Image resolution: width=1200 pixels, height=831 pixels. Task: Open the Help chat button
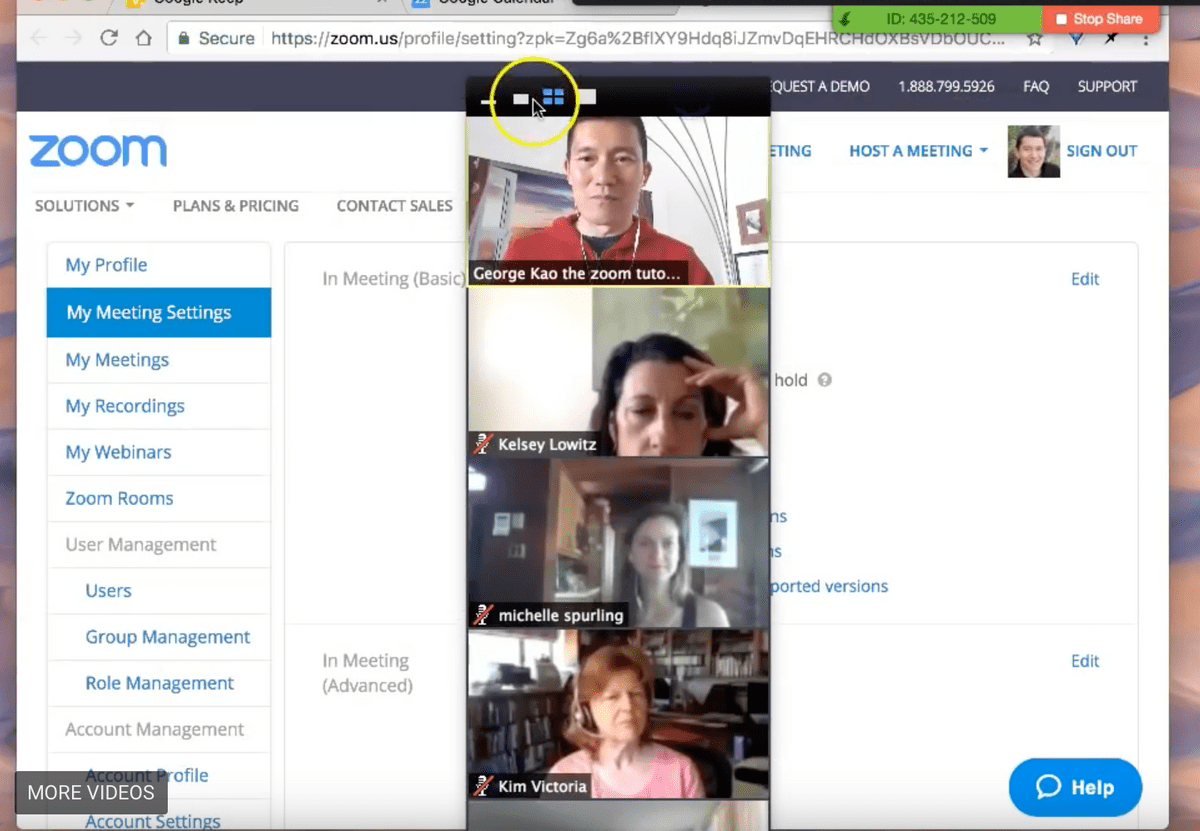tap(1075, 787)
